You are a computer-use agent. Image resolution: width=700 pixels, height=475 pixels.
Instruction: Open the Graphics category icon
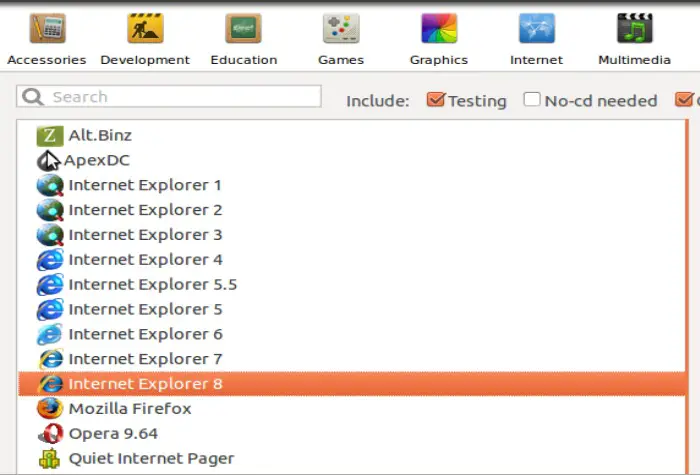(439, 28)
